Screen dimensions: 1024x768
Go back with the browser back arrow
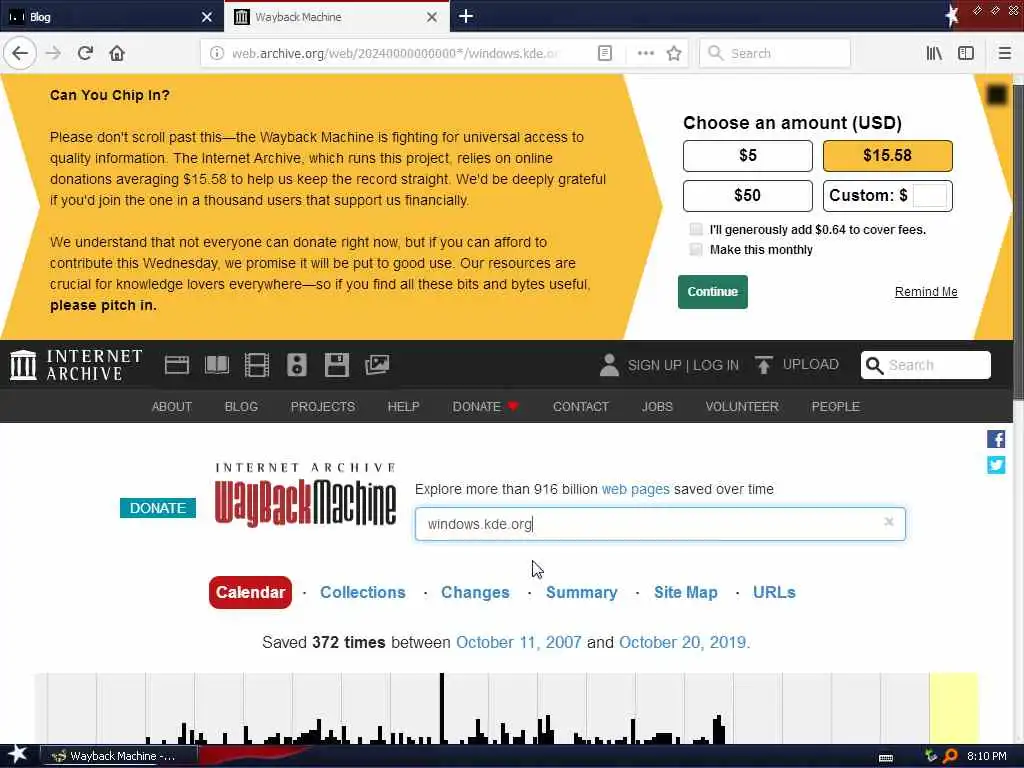pos(20,53)
